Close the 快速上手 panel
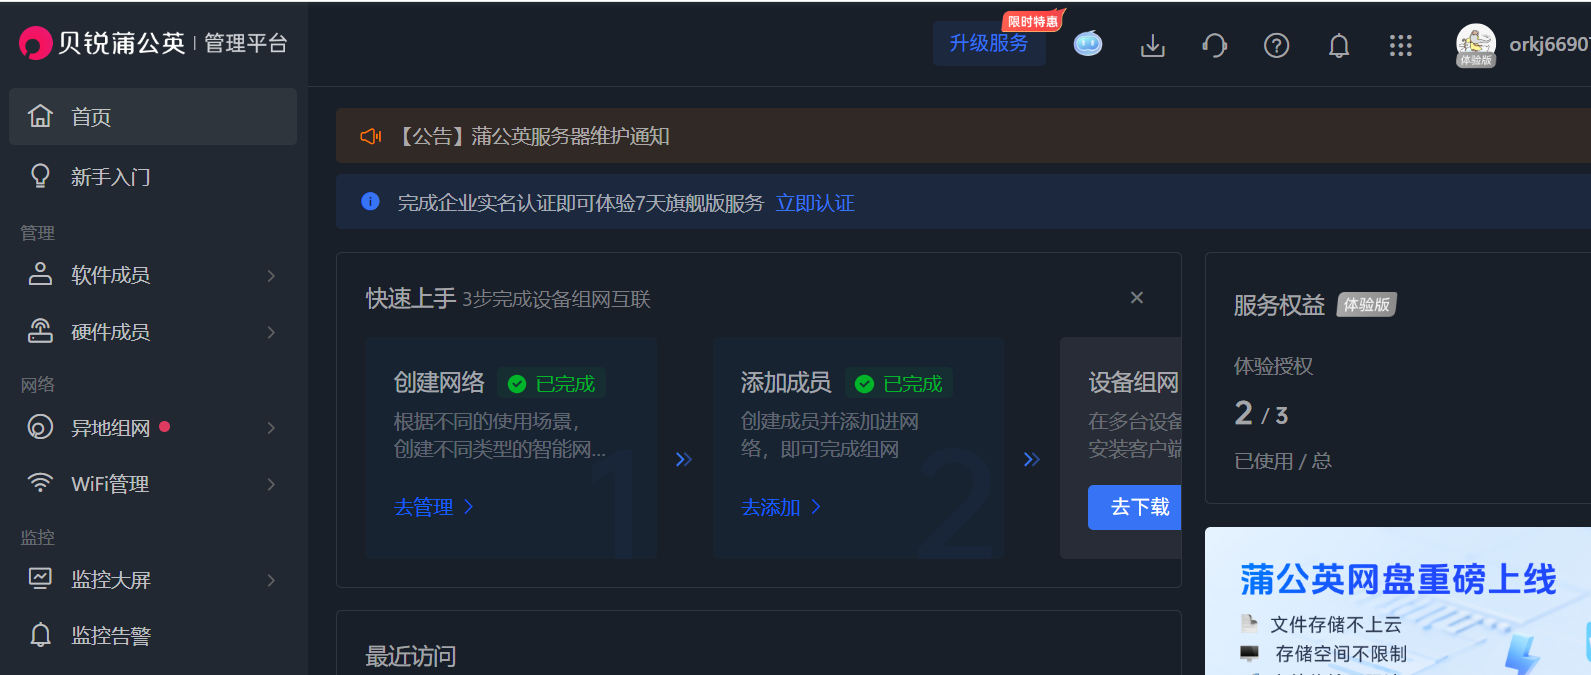The image size is (1591, 675). (1137, 297)
